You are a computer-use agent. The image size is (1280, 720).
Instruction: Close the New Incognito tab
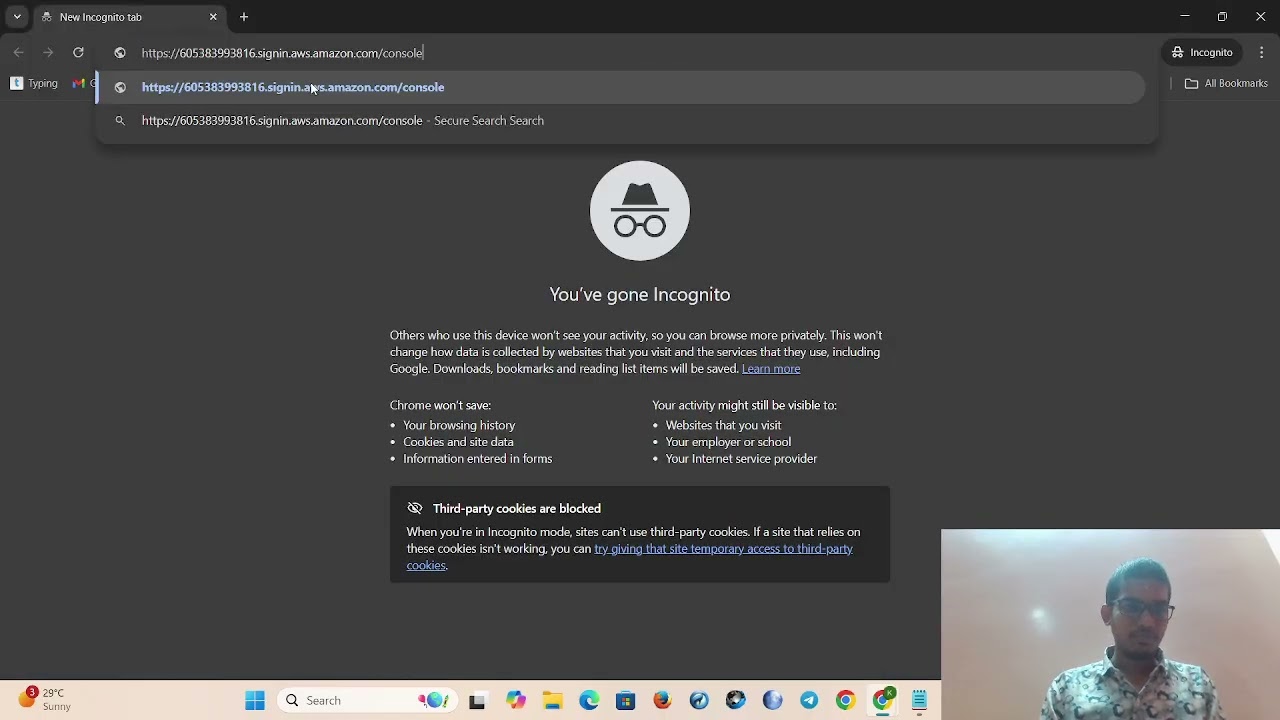tap(213, 17)
